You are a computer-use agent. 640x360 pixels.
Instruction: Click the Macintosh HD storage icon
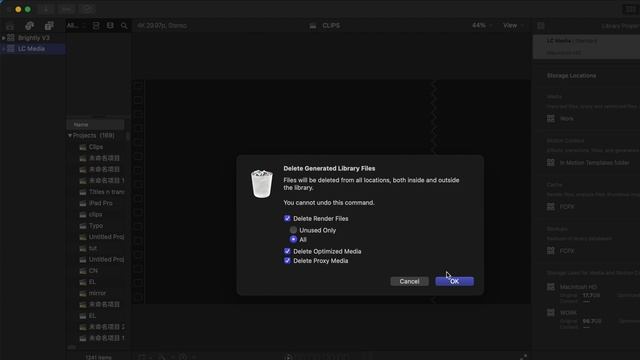coord(551,287)
